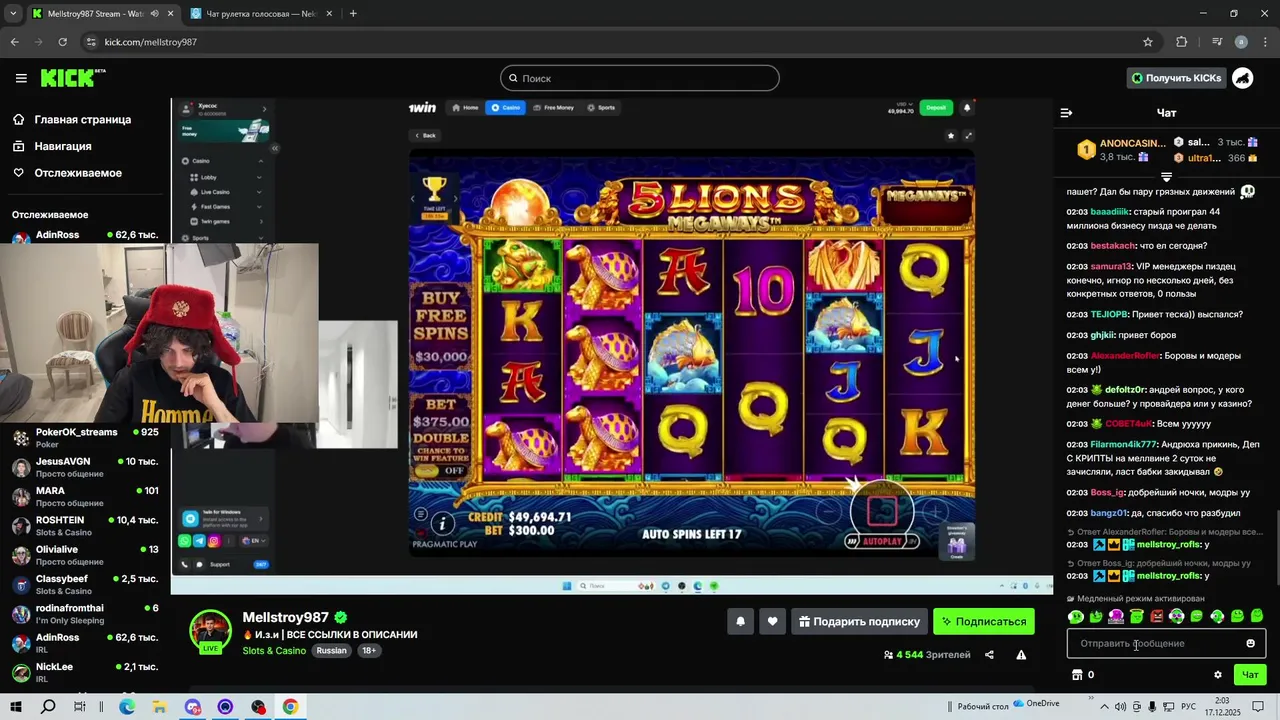Open Chrome three-dot menu
The image size is (1280, 720).
[x=1264, y=42]
